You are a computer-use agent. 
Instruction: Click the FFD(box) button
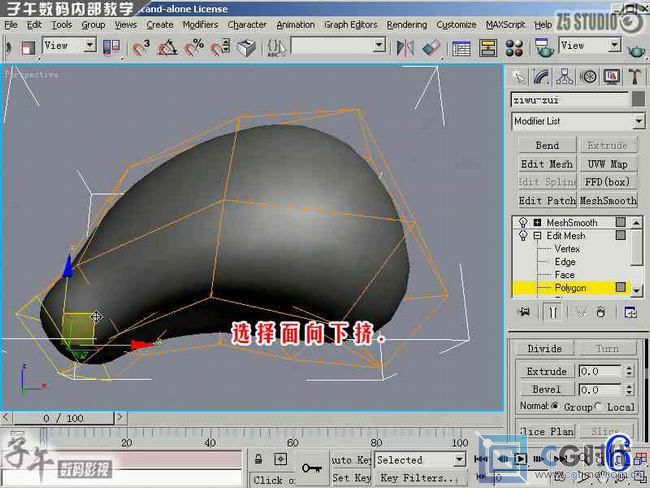[x=607, y=182]
